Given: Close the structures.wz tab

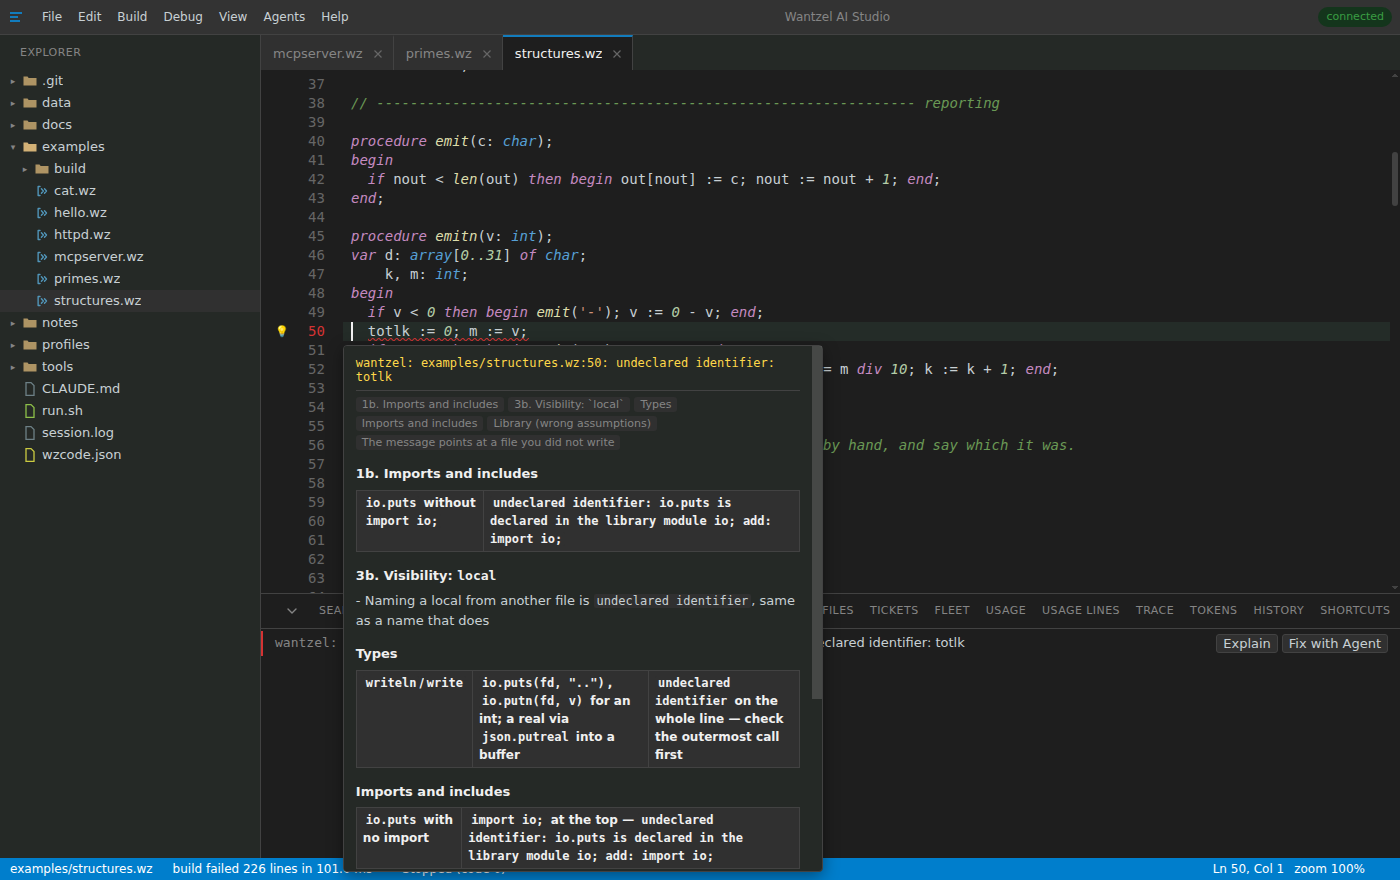Looking at the screenshot, I should [x=617, y=54].
